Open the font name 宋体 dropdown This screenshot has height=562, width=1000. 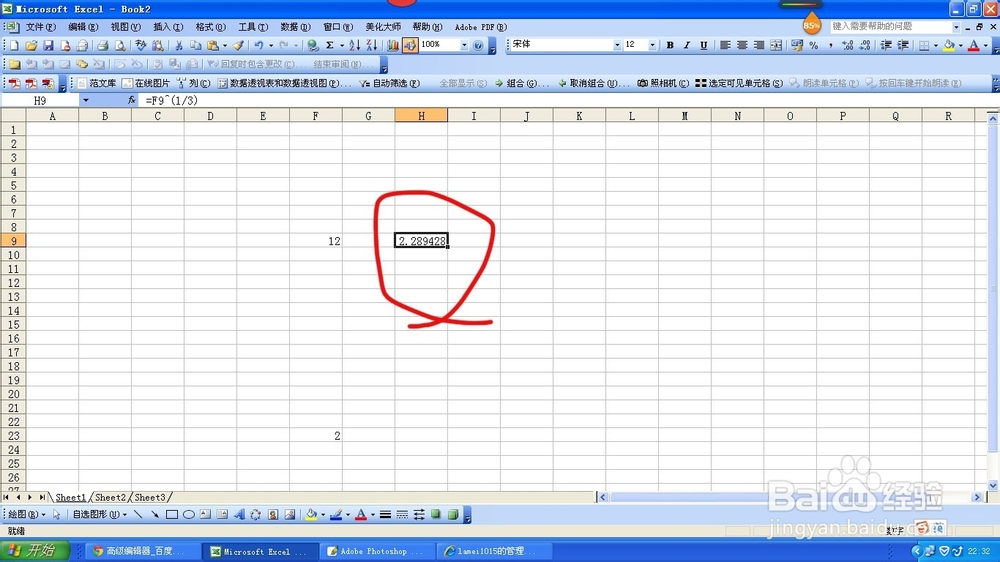[617, 45]
